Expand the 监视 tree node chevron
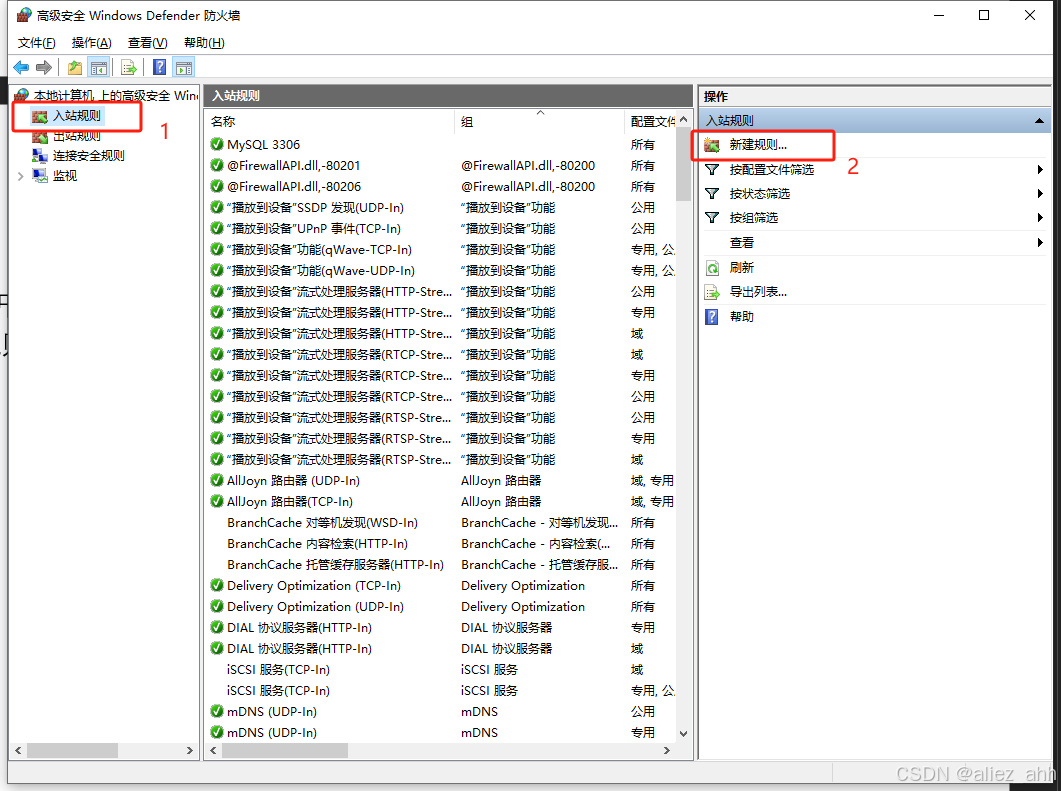The image size is (1061, 791). pyautogui.click(x=20, y=176)
